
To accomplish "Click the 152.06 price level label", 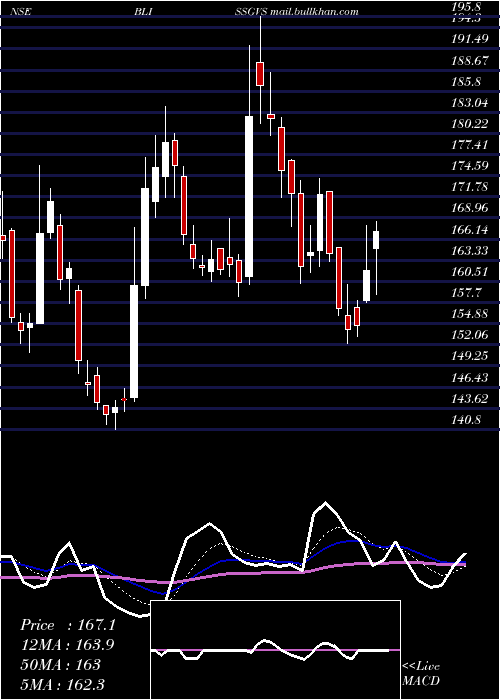I will [470, 335].
